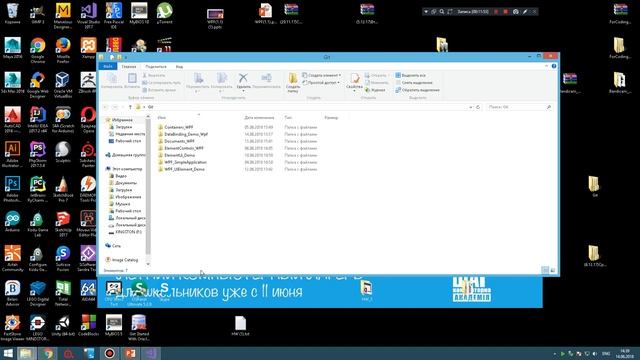Click the Select none ribbon button
640x360 pixels.
click(x=414, y=83)
